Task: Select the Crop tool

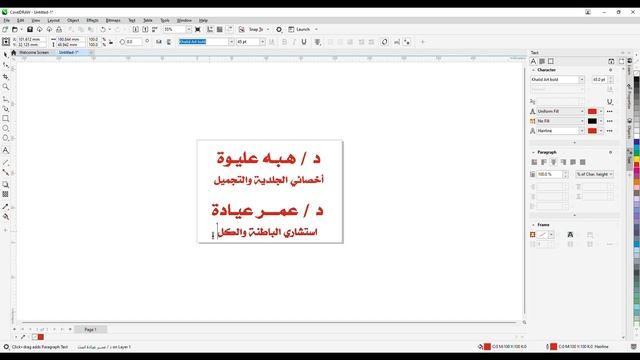Action: click(x=5, y=76)
